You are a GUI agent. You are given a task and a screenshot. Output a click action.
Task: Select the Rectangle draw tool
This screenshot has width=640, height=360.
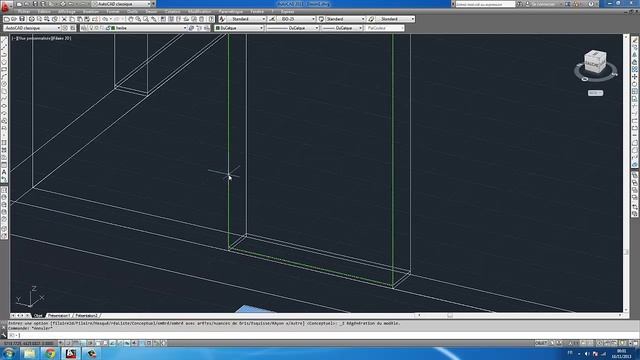point(4,69)
